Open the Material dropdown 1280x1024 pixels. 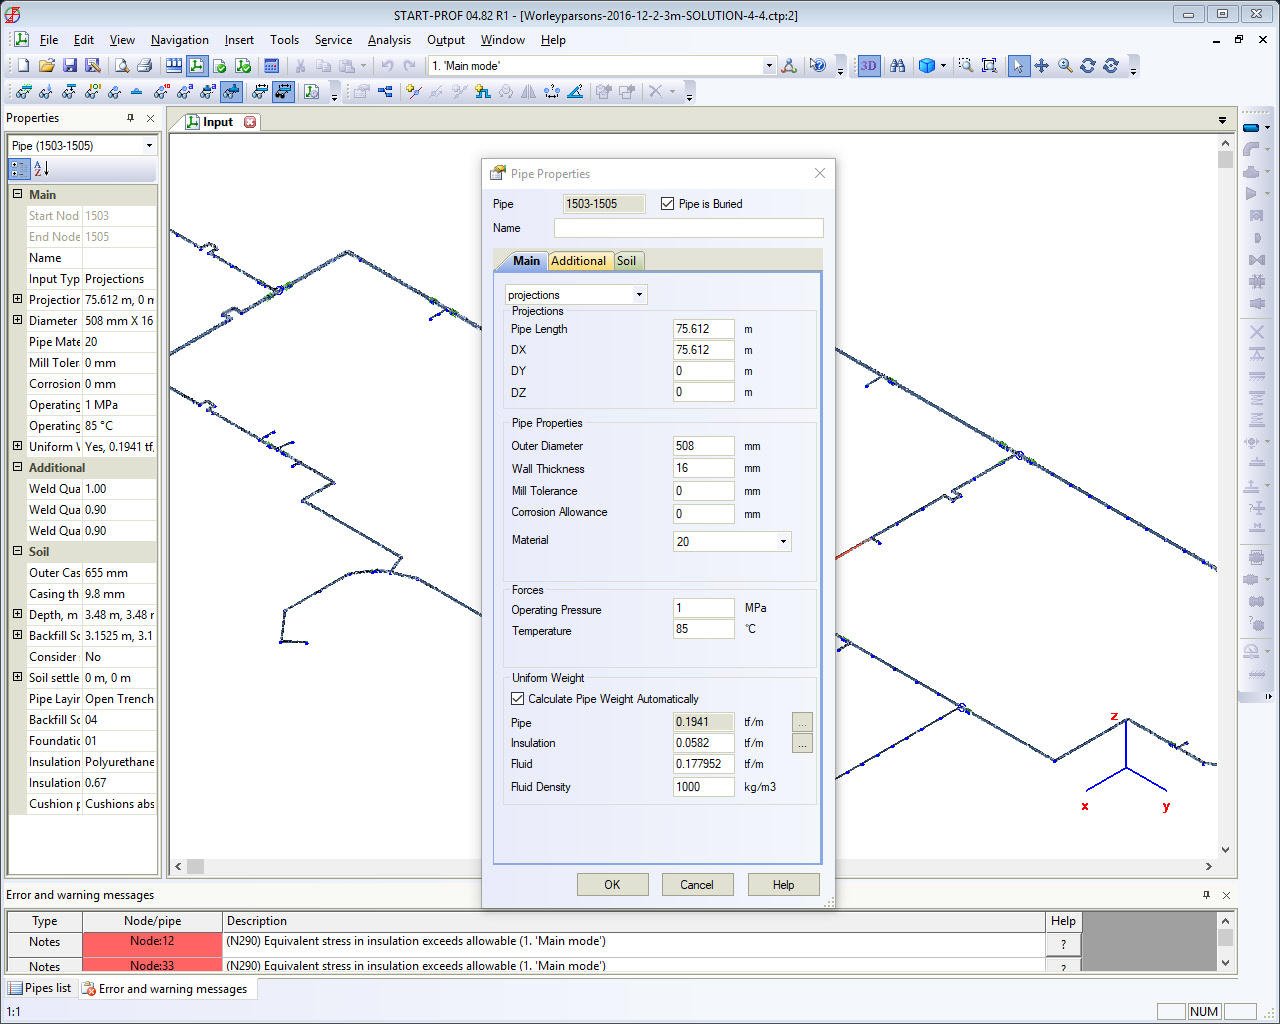click(782, 541)
